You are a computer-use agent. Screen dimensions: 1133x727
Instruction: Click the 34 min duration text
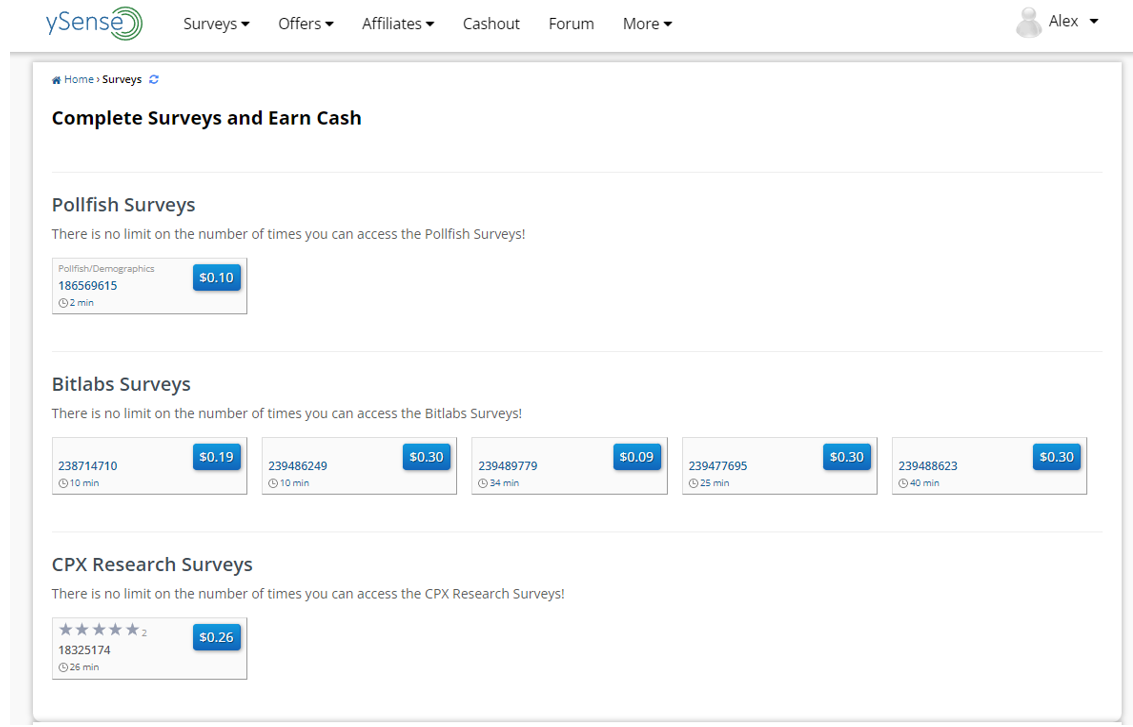(x=504, y=483)
